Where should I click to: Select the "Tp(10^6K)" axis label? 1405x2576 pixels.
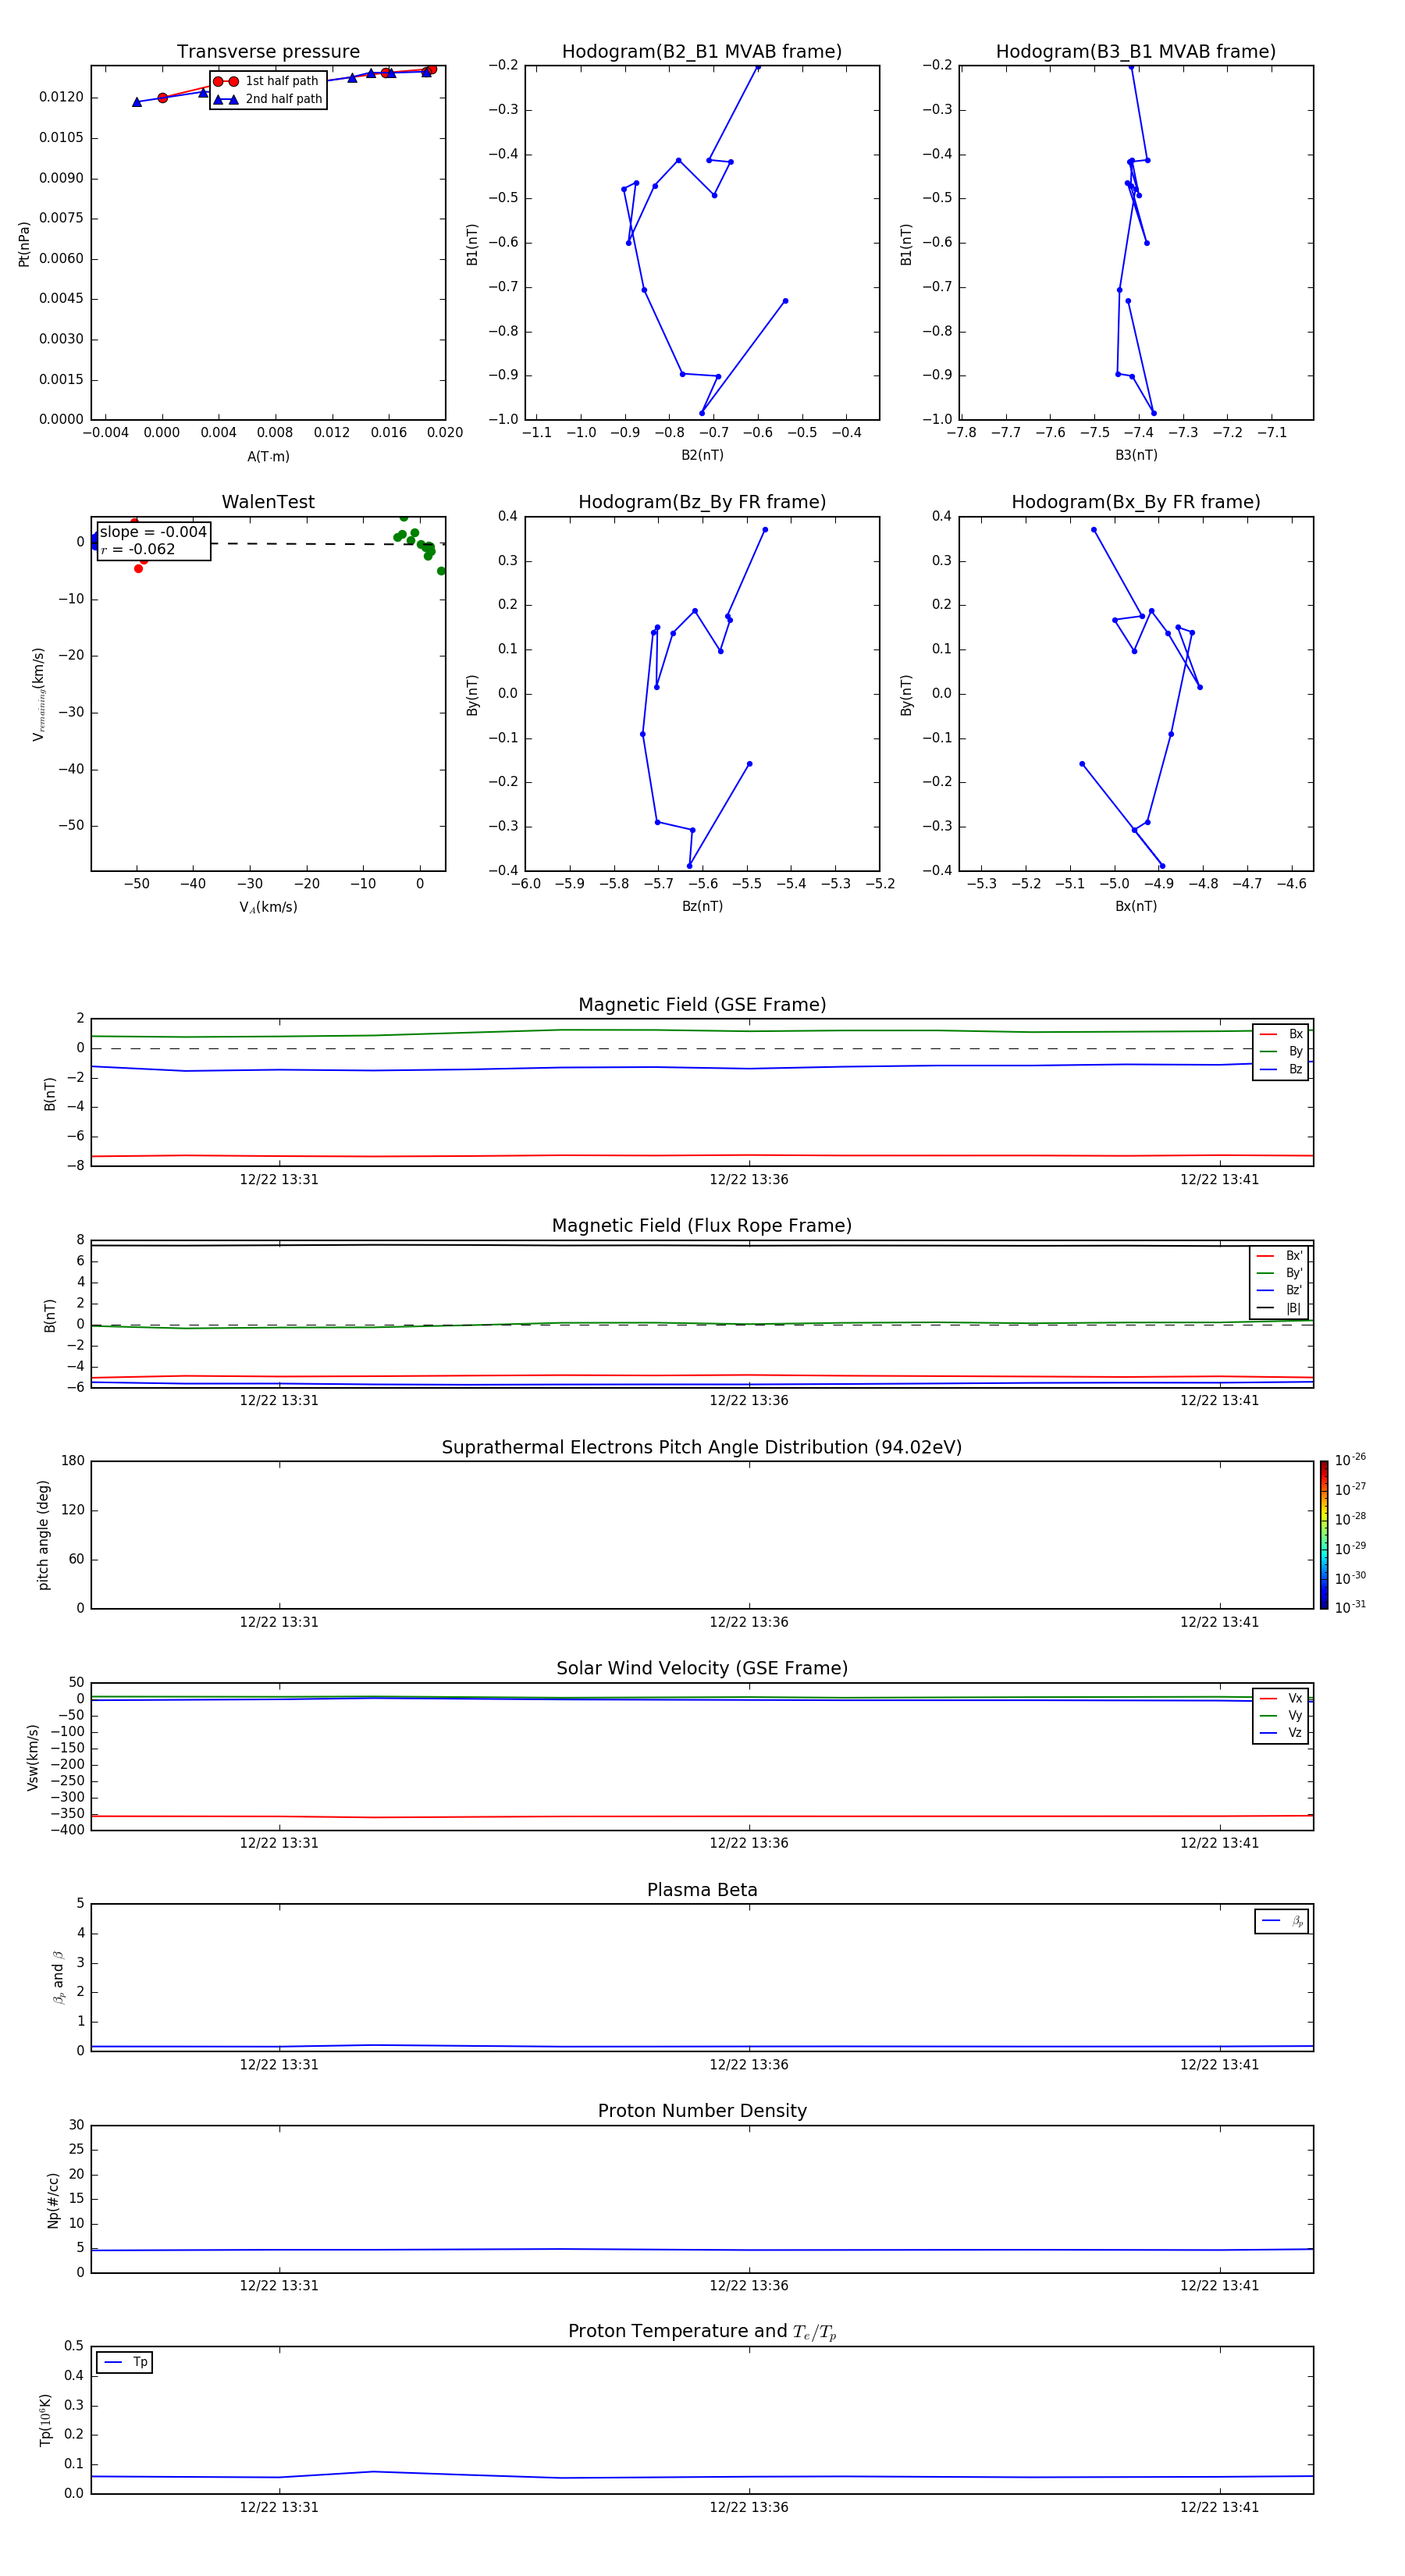point(45,2420)
